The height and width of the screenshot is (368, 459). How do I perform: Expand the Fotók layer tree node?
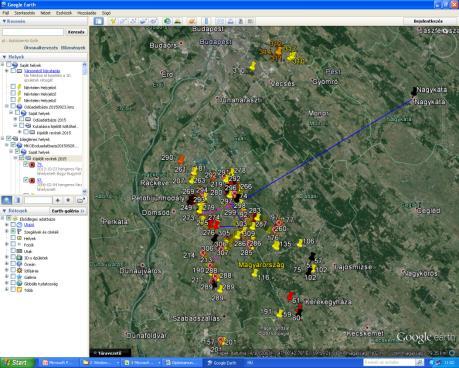point(7,244)
